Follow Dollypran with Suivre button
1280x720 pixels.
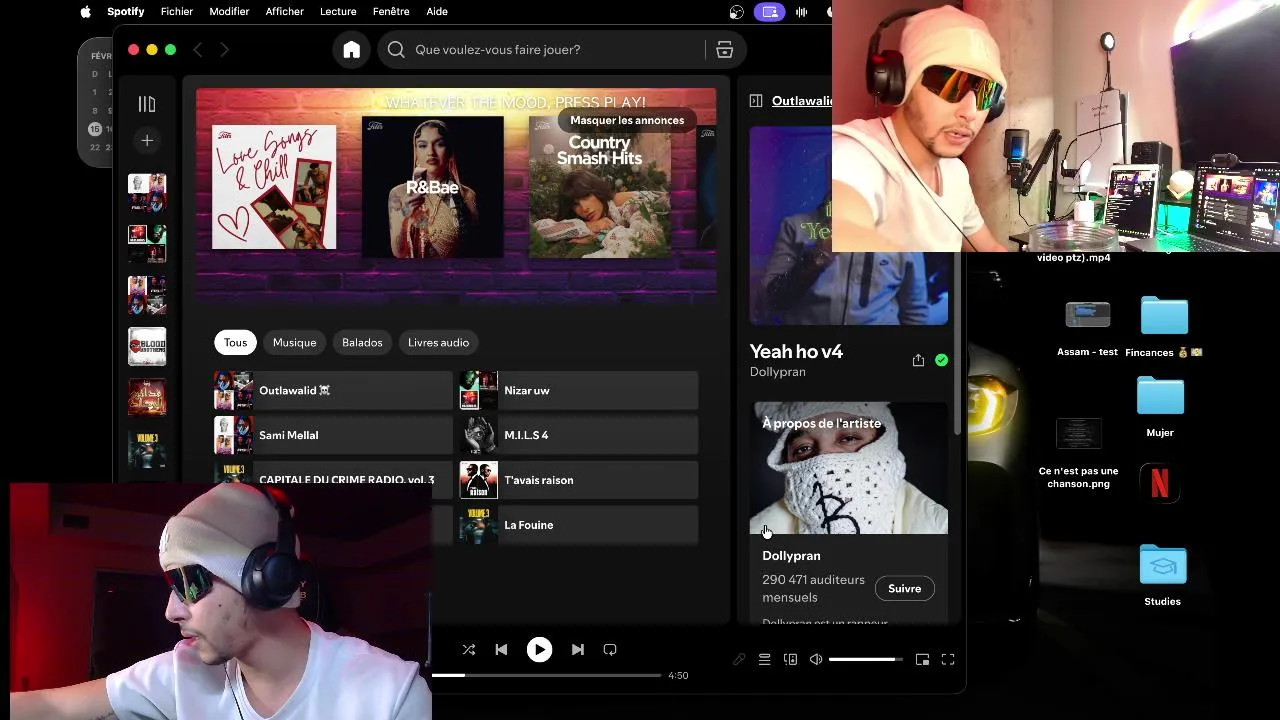pyautogui.click(x=904, y=589)
